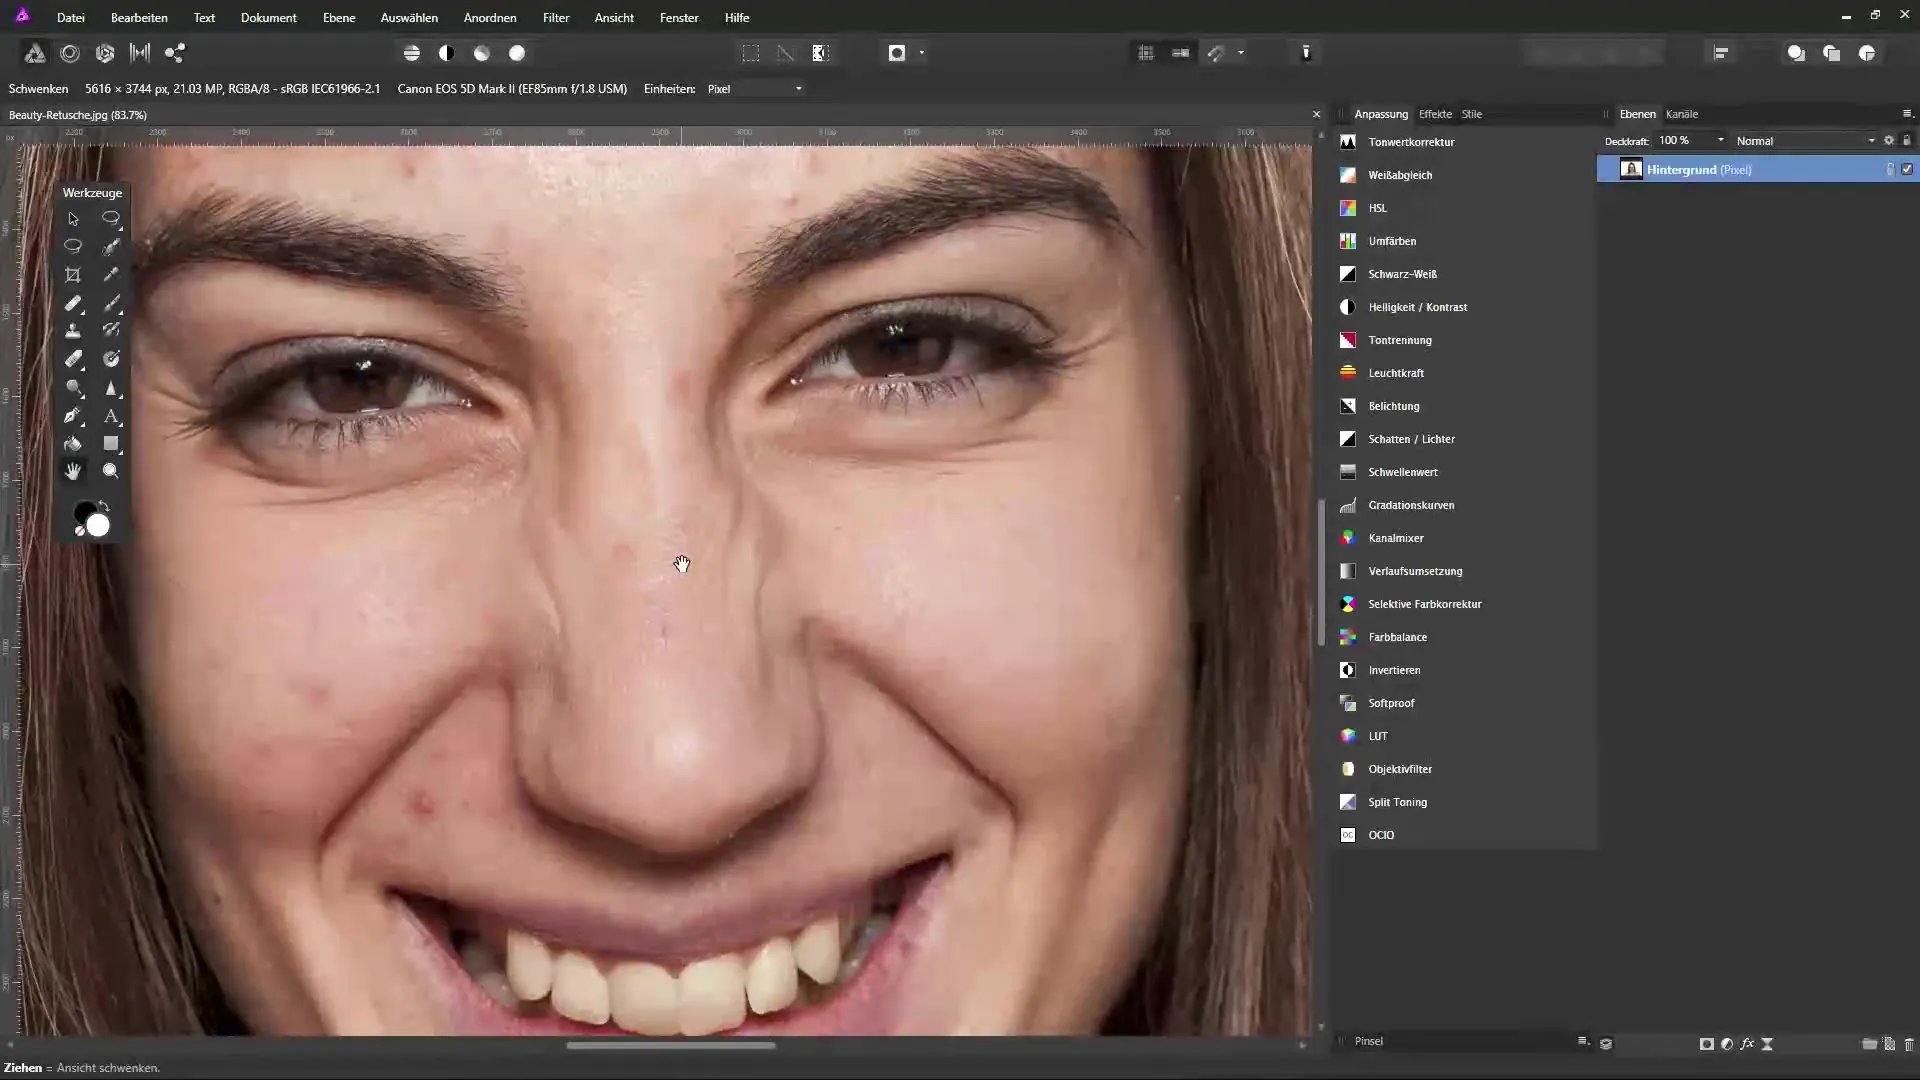Switch to the Stile tab
Screen dimensions: 1920x1080
click(1472, 114)
